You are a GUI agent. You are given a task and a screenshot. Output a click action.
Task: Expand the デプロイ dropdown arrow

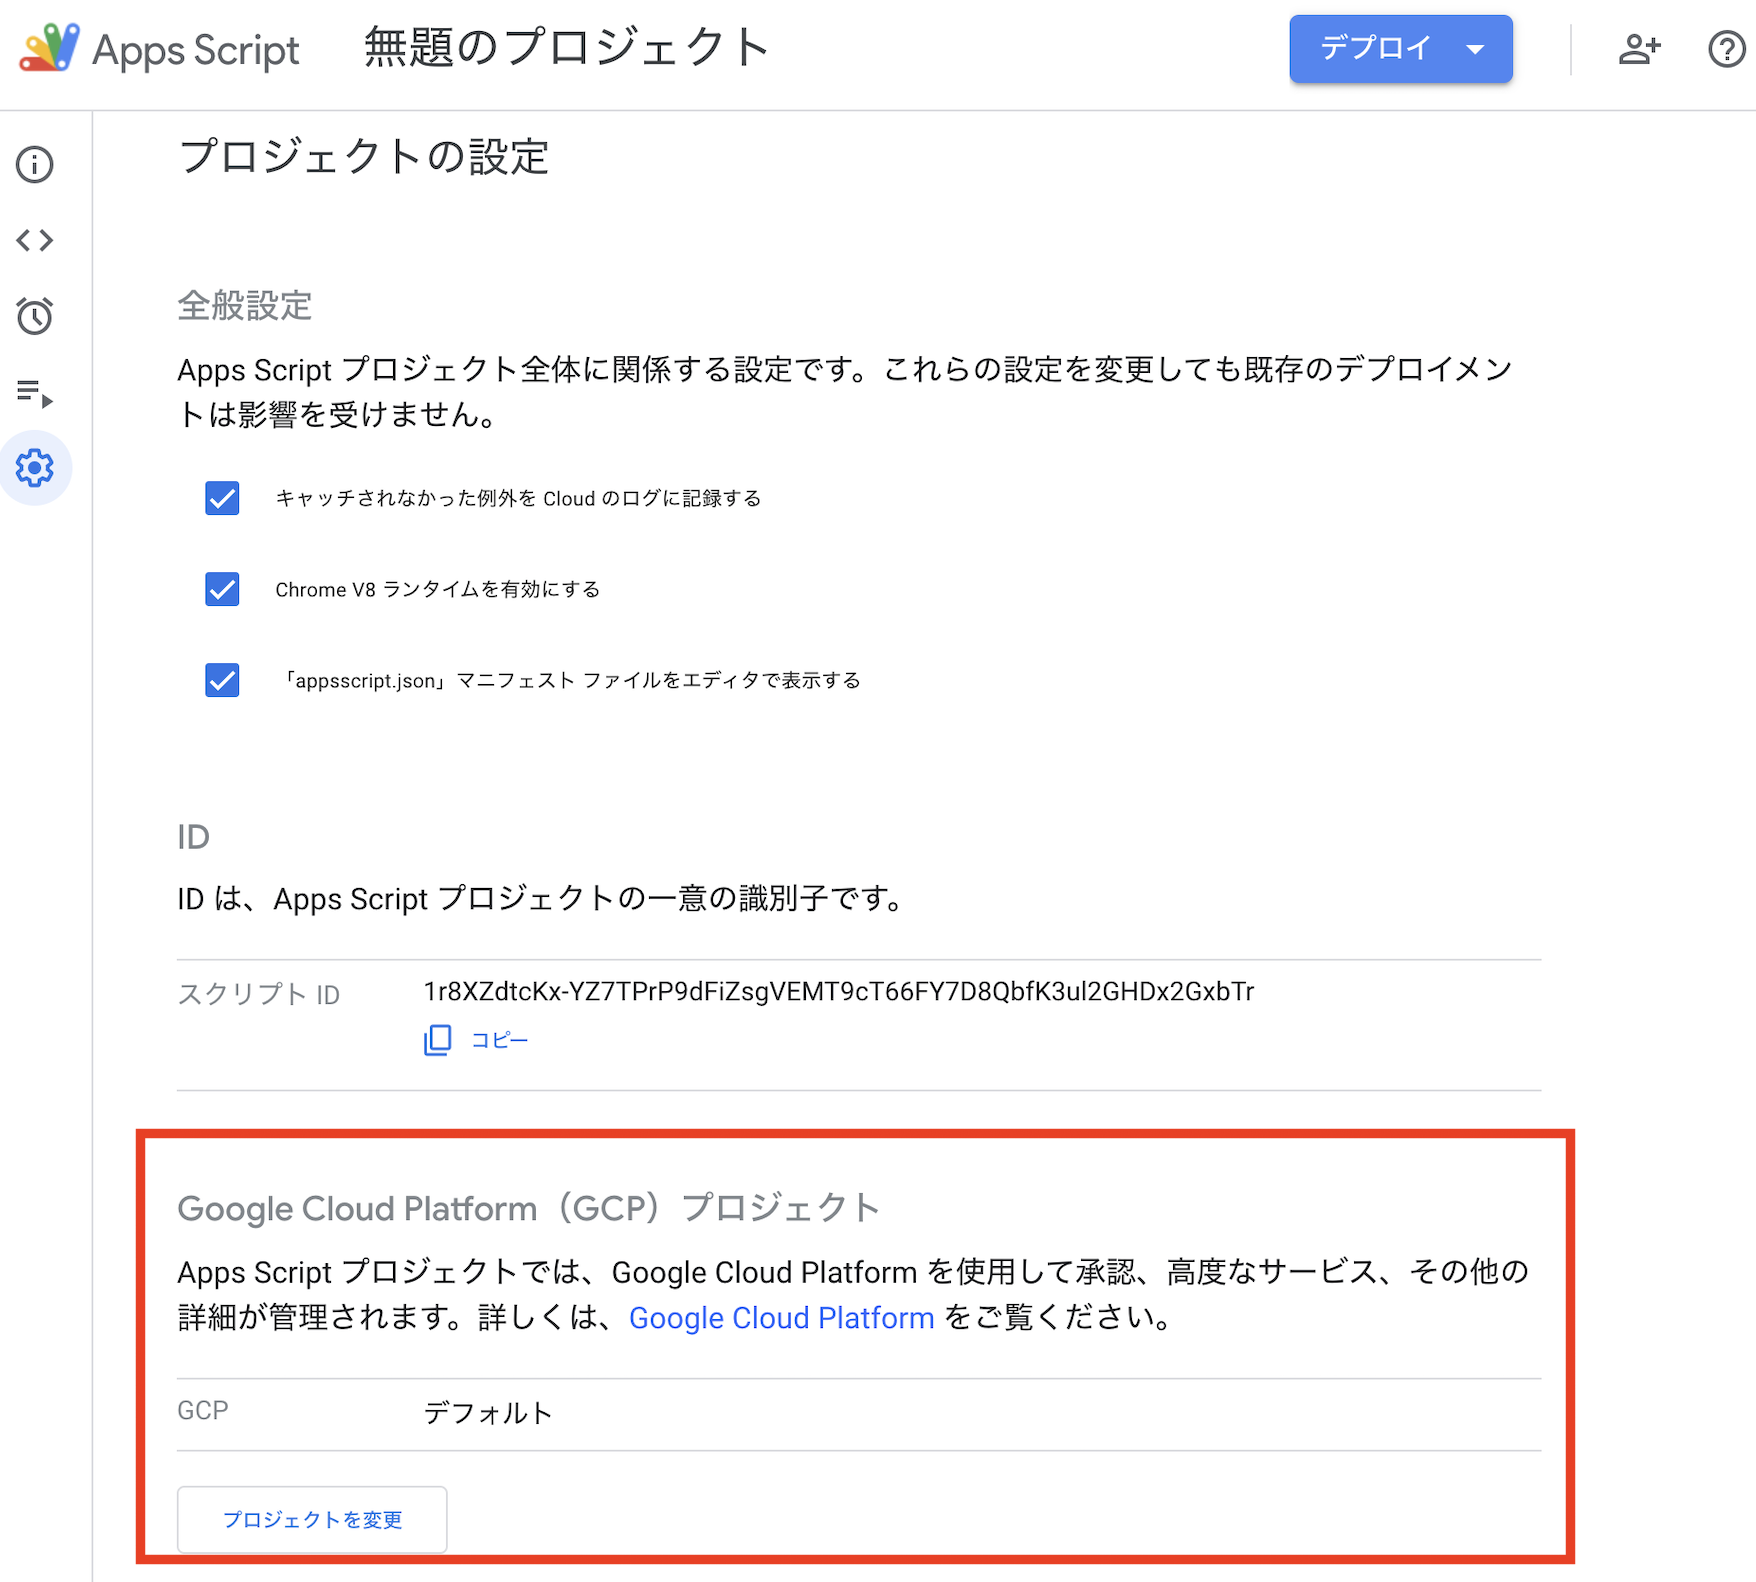pyautogui.click(x=1475, y=49)
